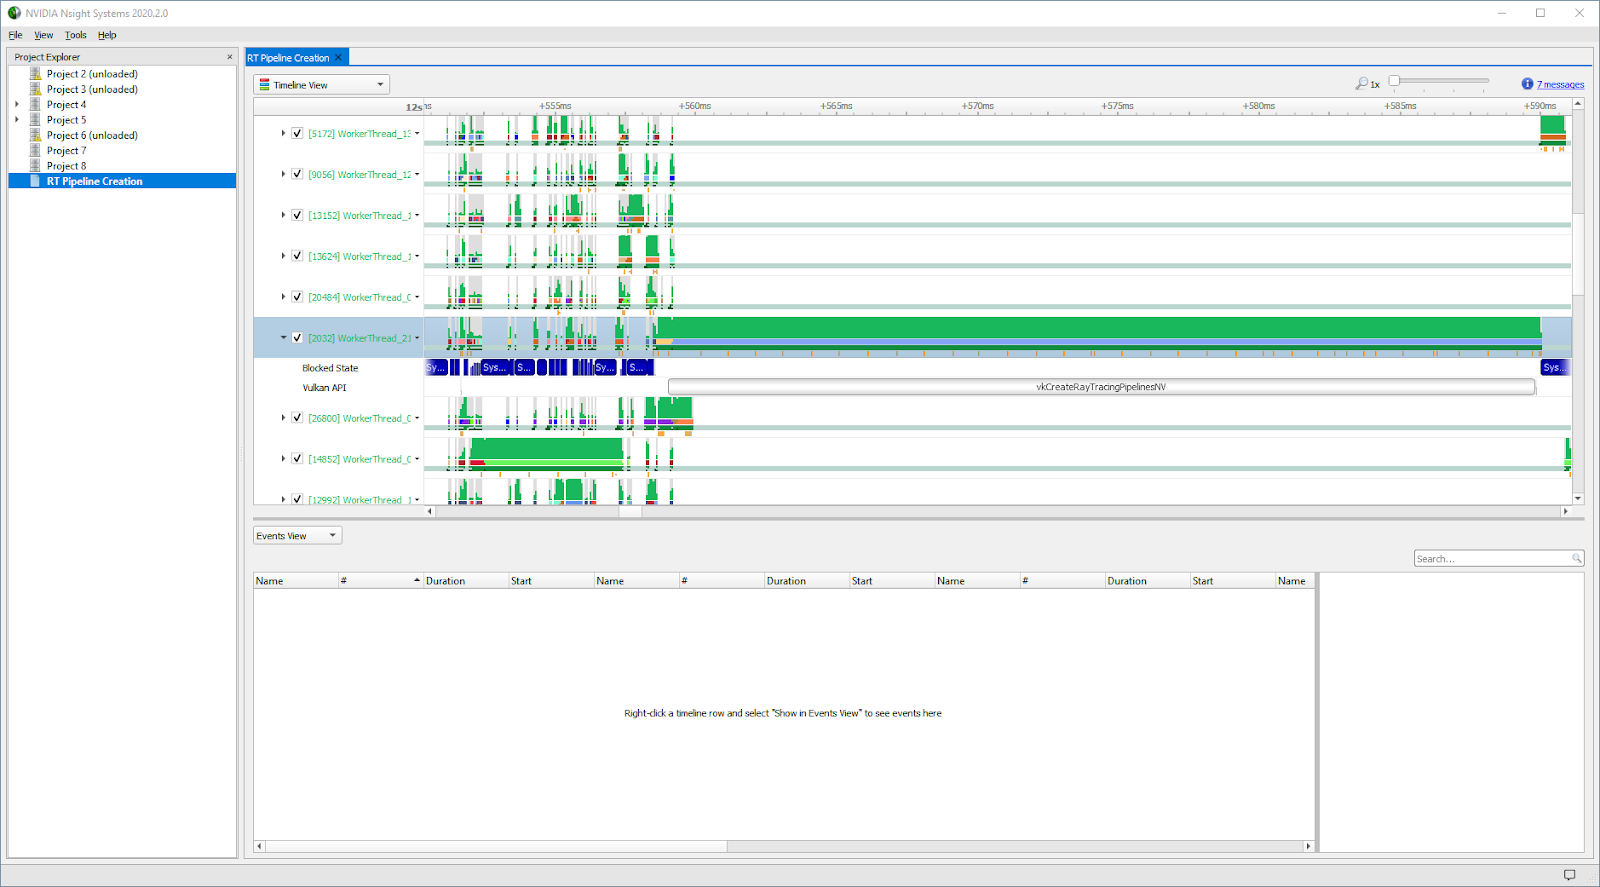Open the File menu
Viewport: 1600px width, 887px height.
[15, 35]
